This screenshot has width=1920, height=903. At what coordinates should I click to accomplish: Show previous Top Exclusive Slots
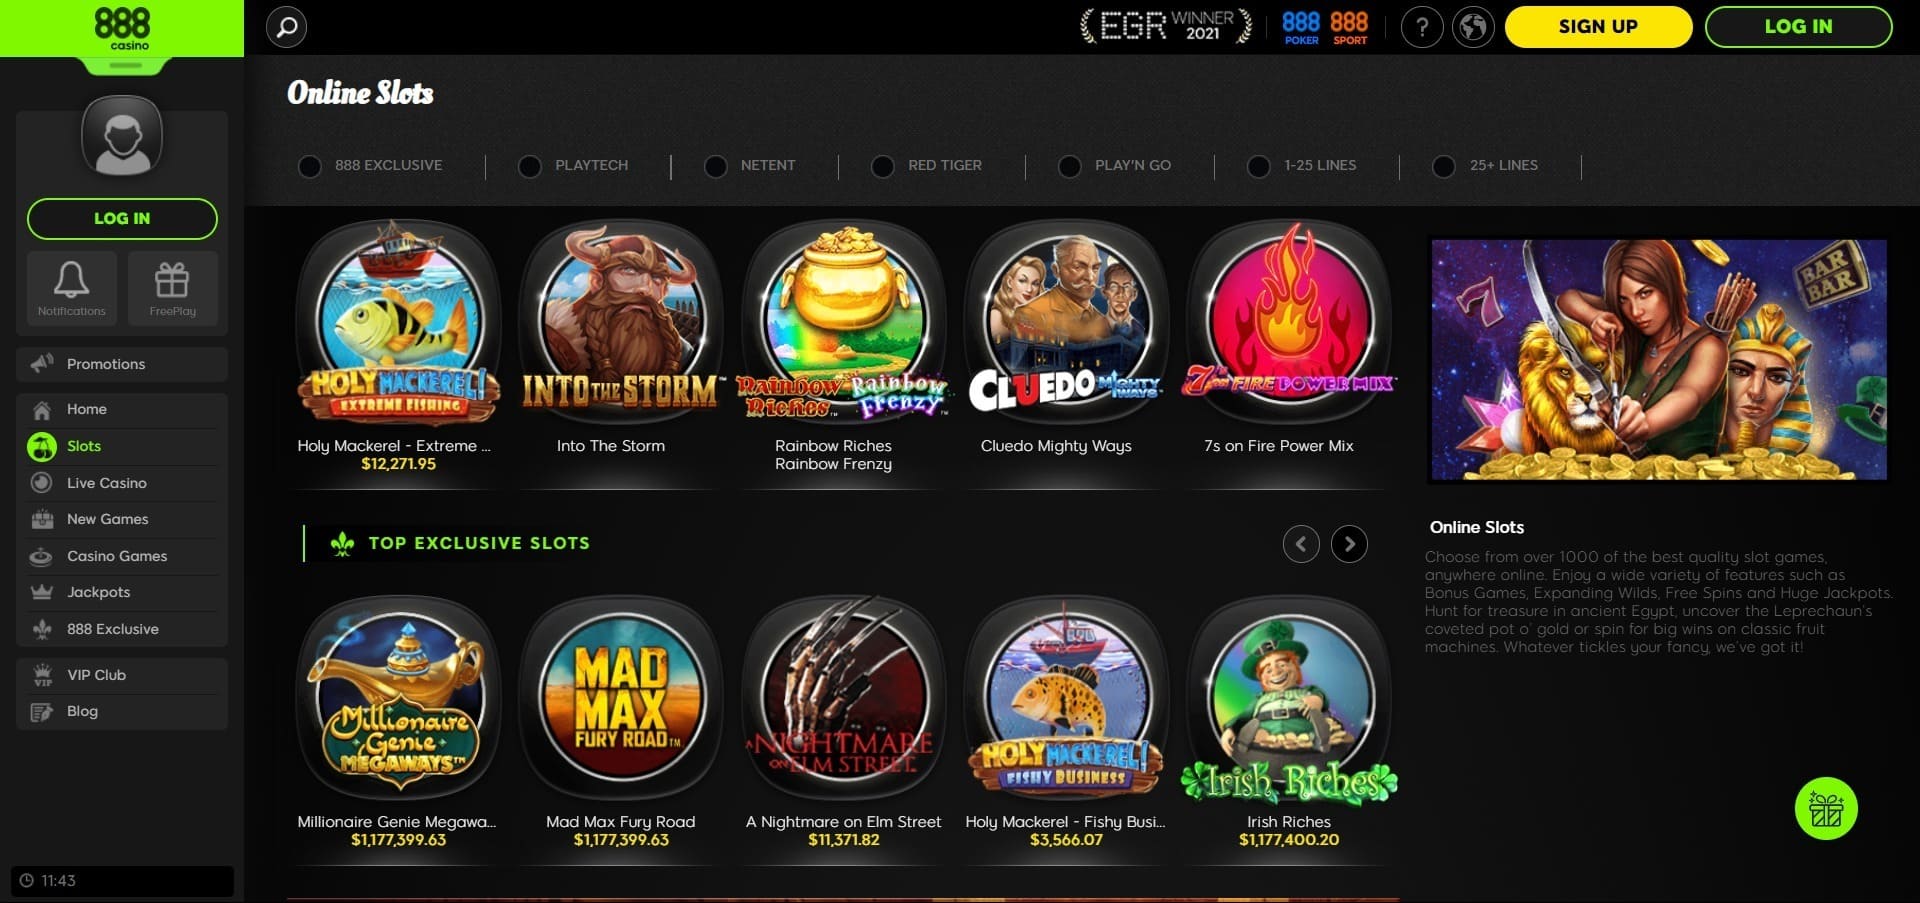[x=1301, y=544]
